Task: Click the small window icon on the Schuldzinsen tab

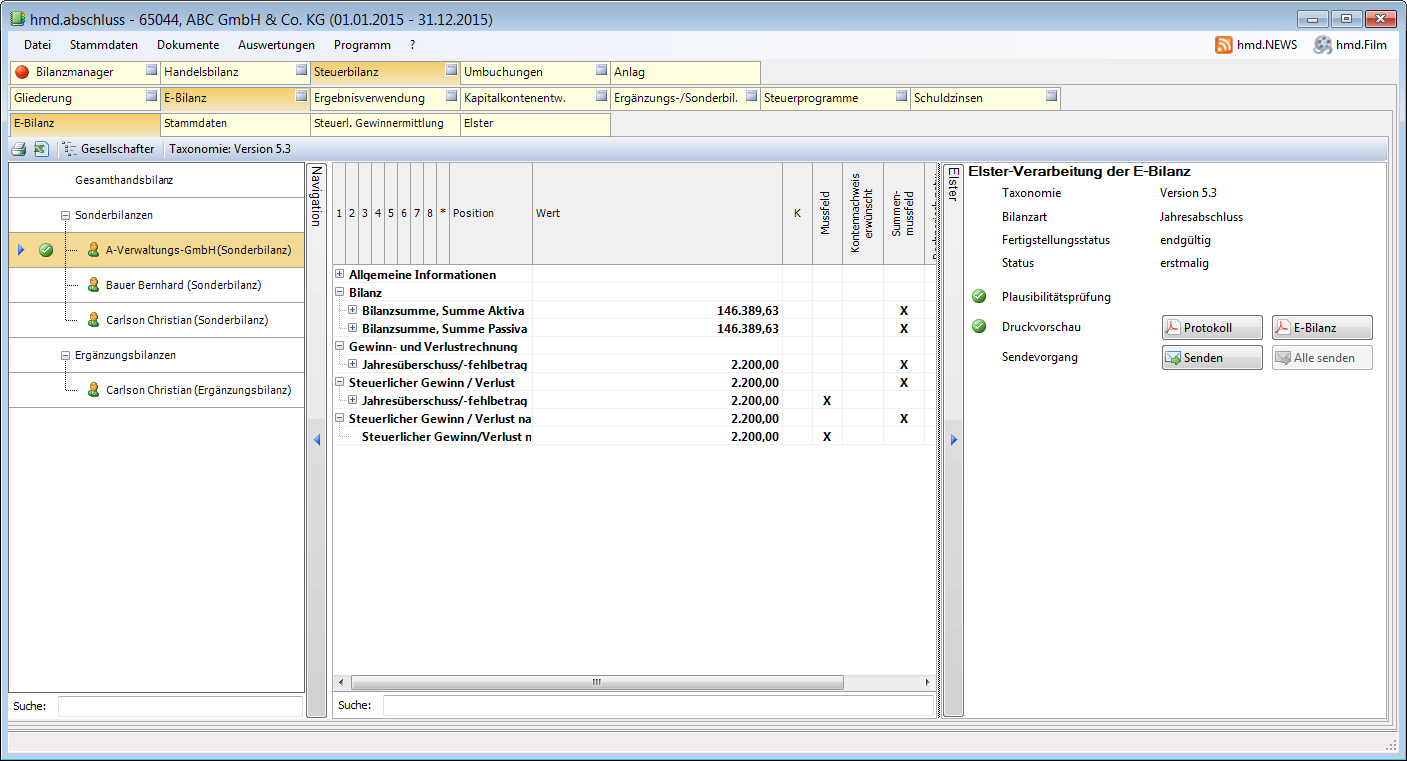Action: coord(1051,97)
